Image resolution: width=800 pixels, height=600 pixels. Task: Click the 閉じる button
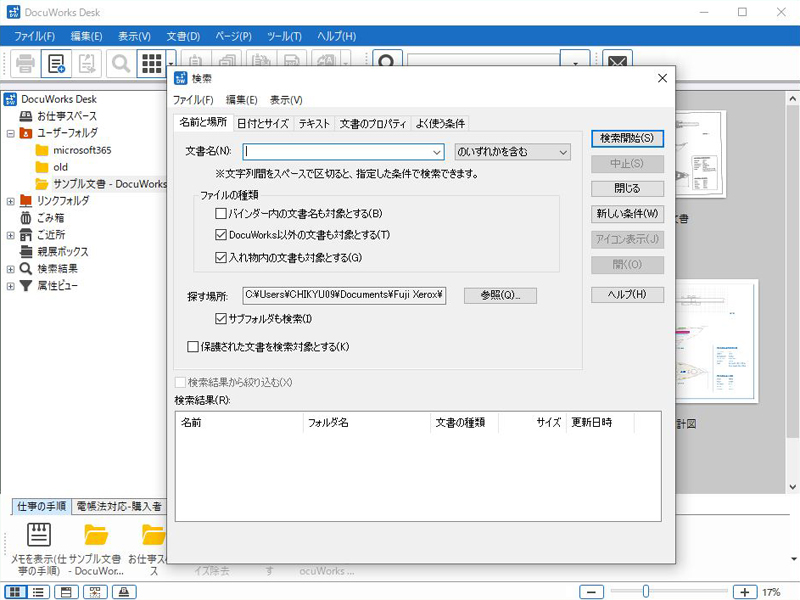coord(627,188)
